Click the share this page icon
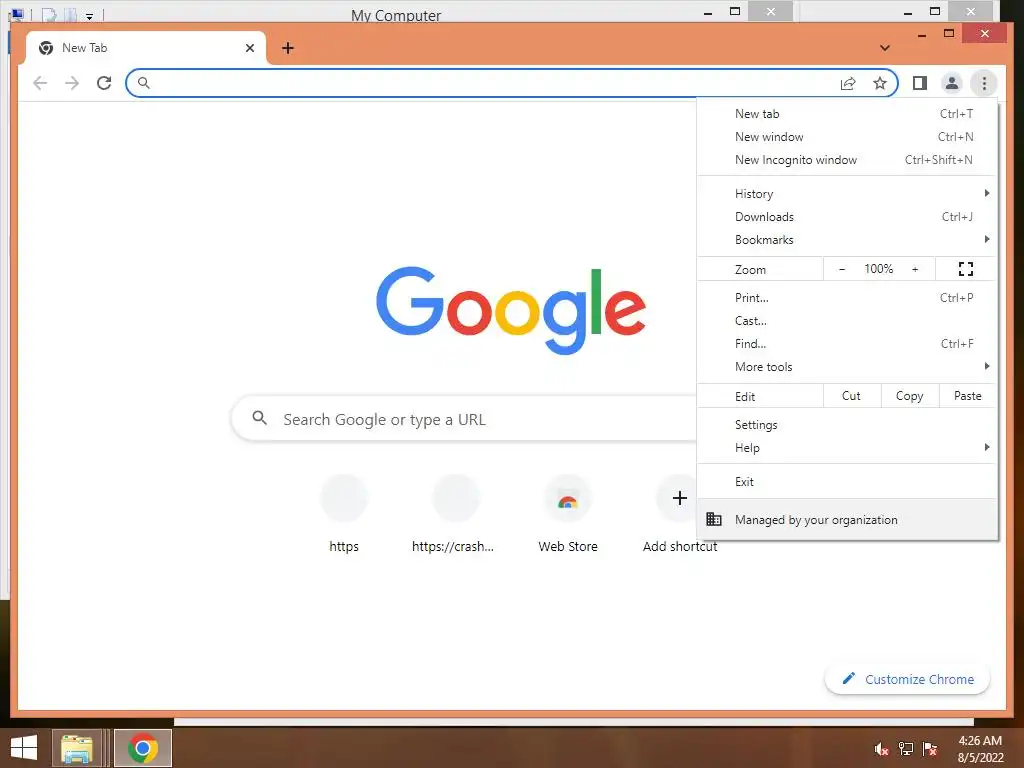 click(848, 83)
